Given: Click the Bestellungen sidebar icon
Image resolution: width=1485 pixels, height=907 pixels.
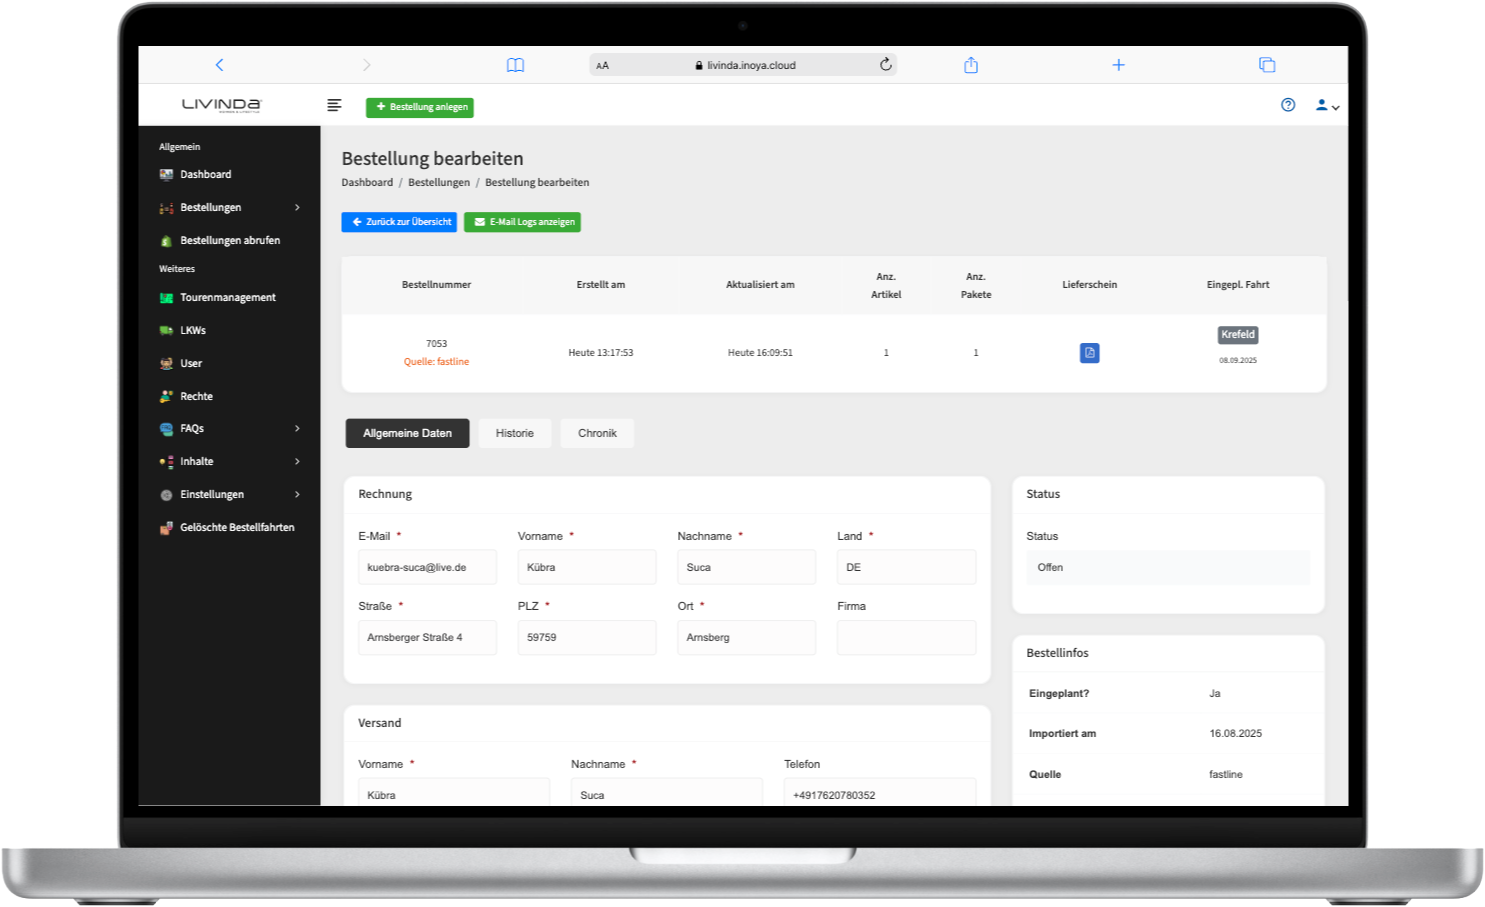Looking at the screenshot, I should click(166, 208).
